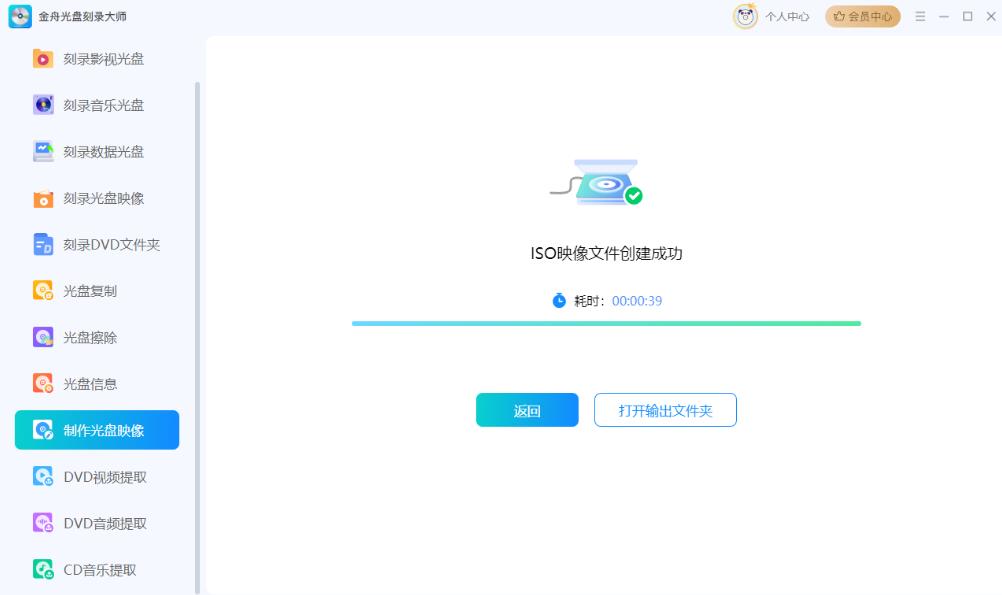The width and height of the screenshot is (1002, 595).
Task: Open 个人中心 link
Action: click(x=787, y=17)
